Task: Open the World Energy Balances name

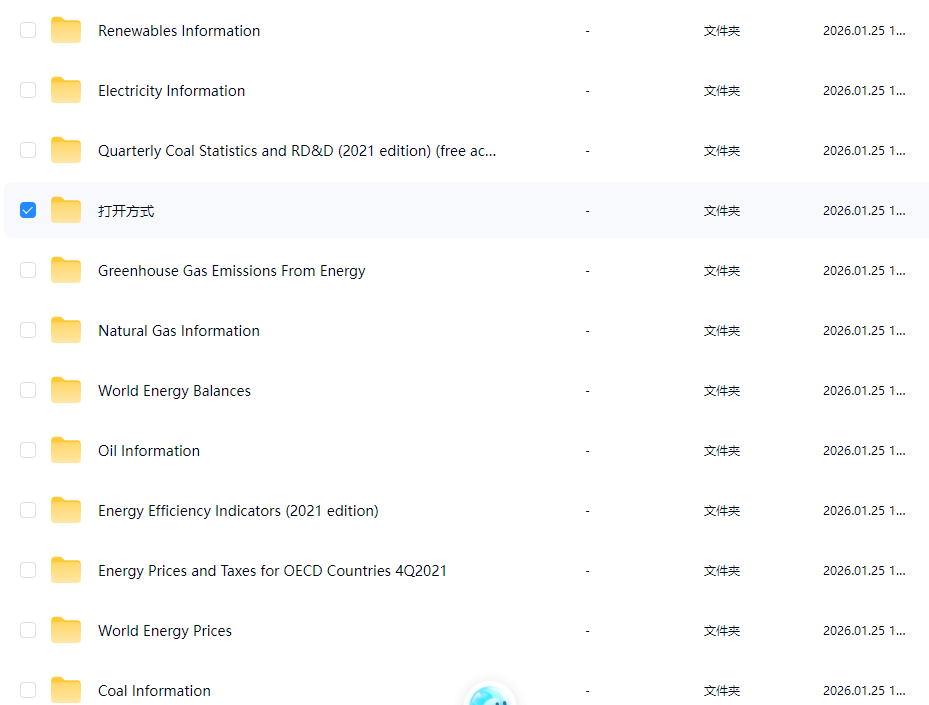Action: click(x=174, y=391)
